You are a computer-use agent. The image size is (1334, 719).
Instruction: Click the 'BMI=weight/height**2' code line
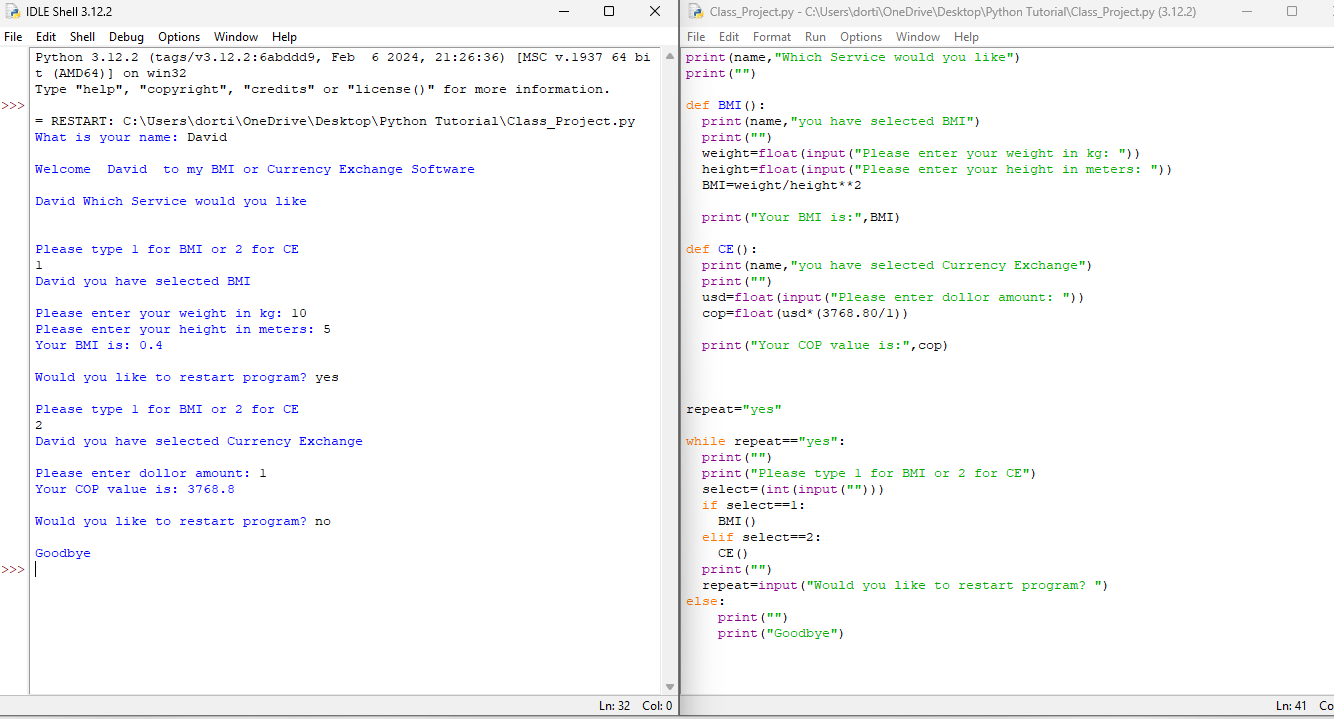point(782,185)
